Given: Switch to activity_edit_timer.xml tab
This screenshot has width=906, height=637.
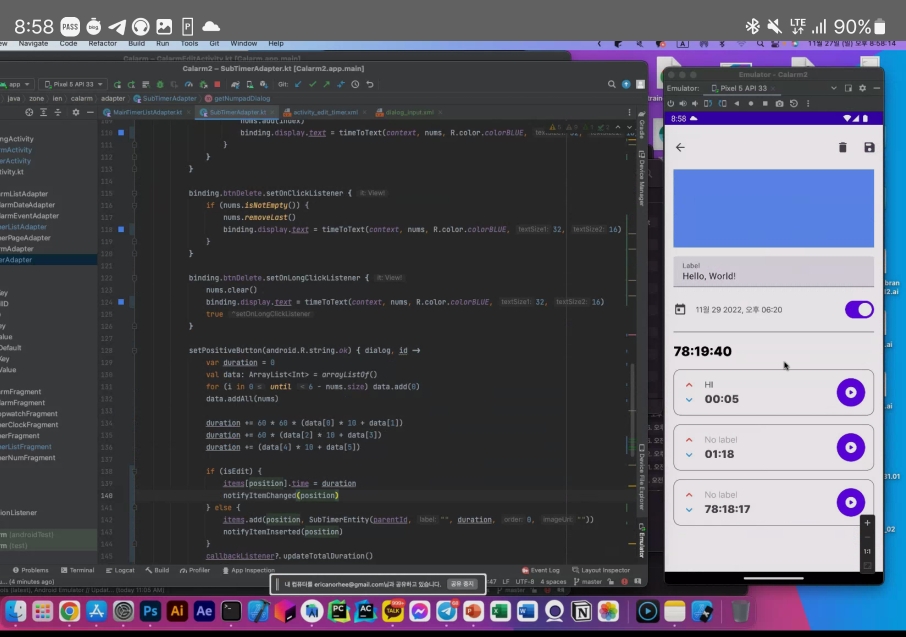Looking at the screenshot, I should pyautogui.click(x=325, y=112).
